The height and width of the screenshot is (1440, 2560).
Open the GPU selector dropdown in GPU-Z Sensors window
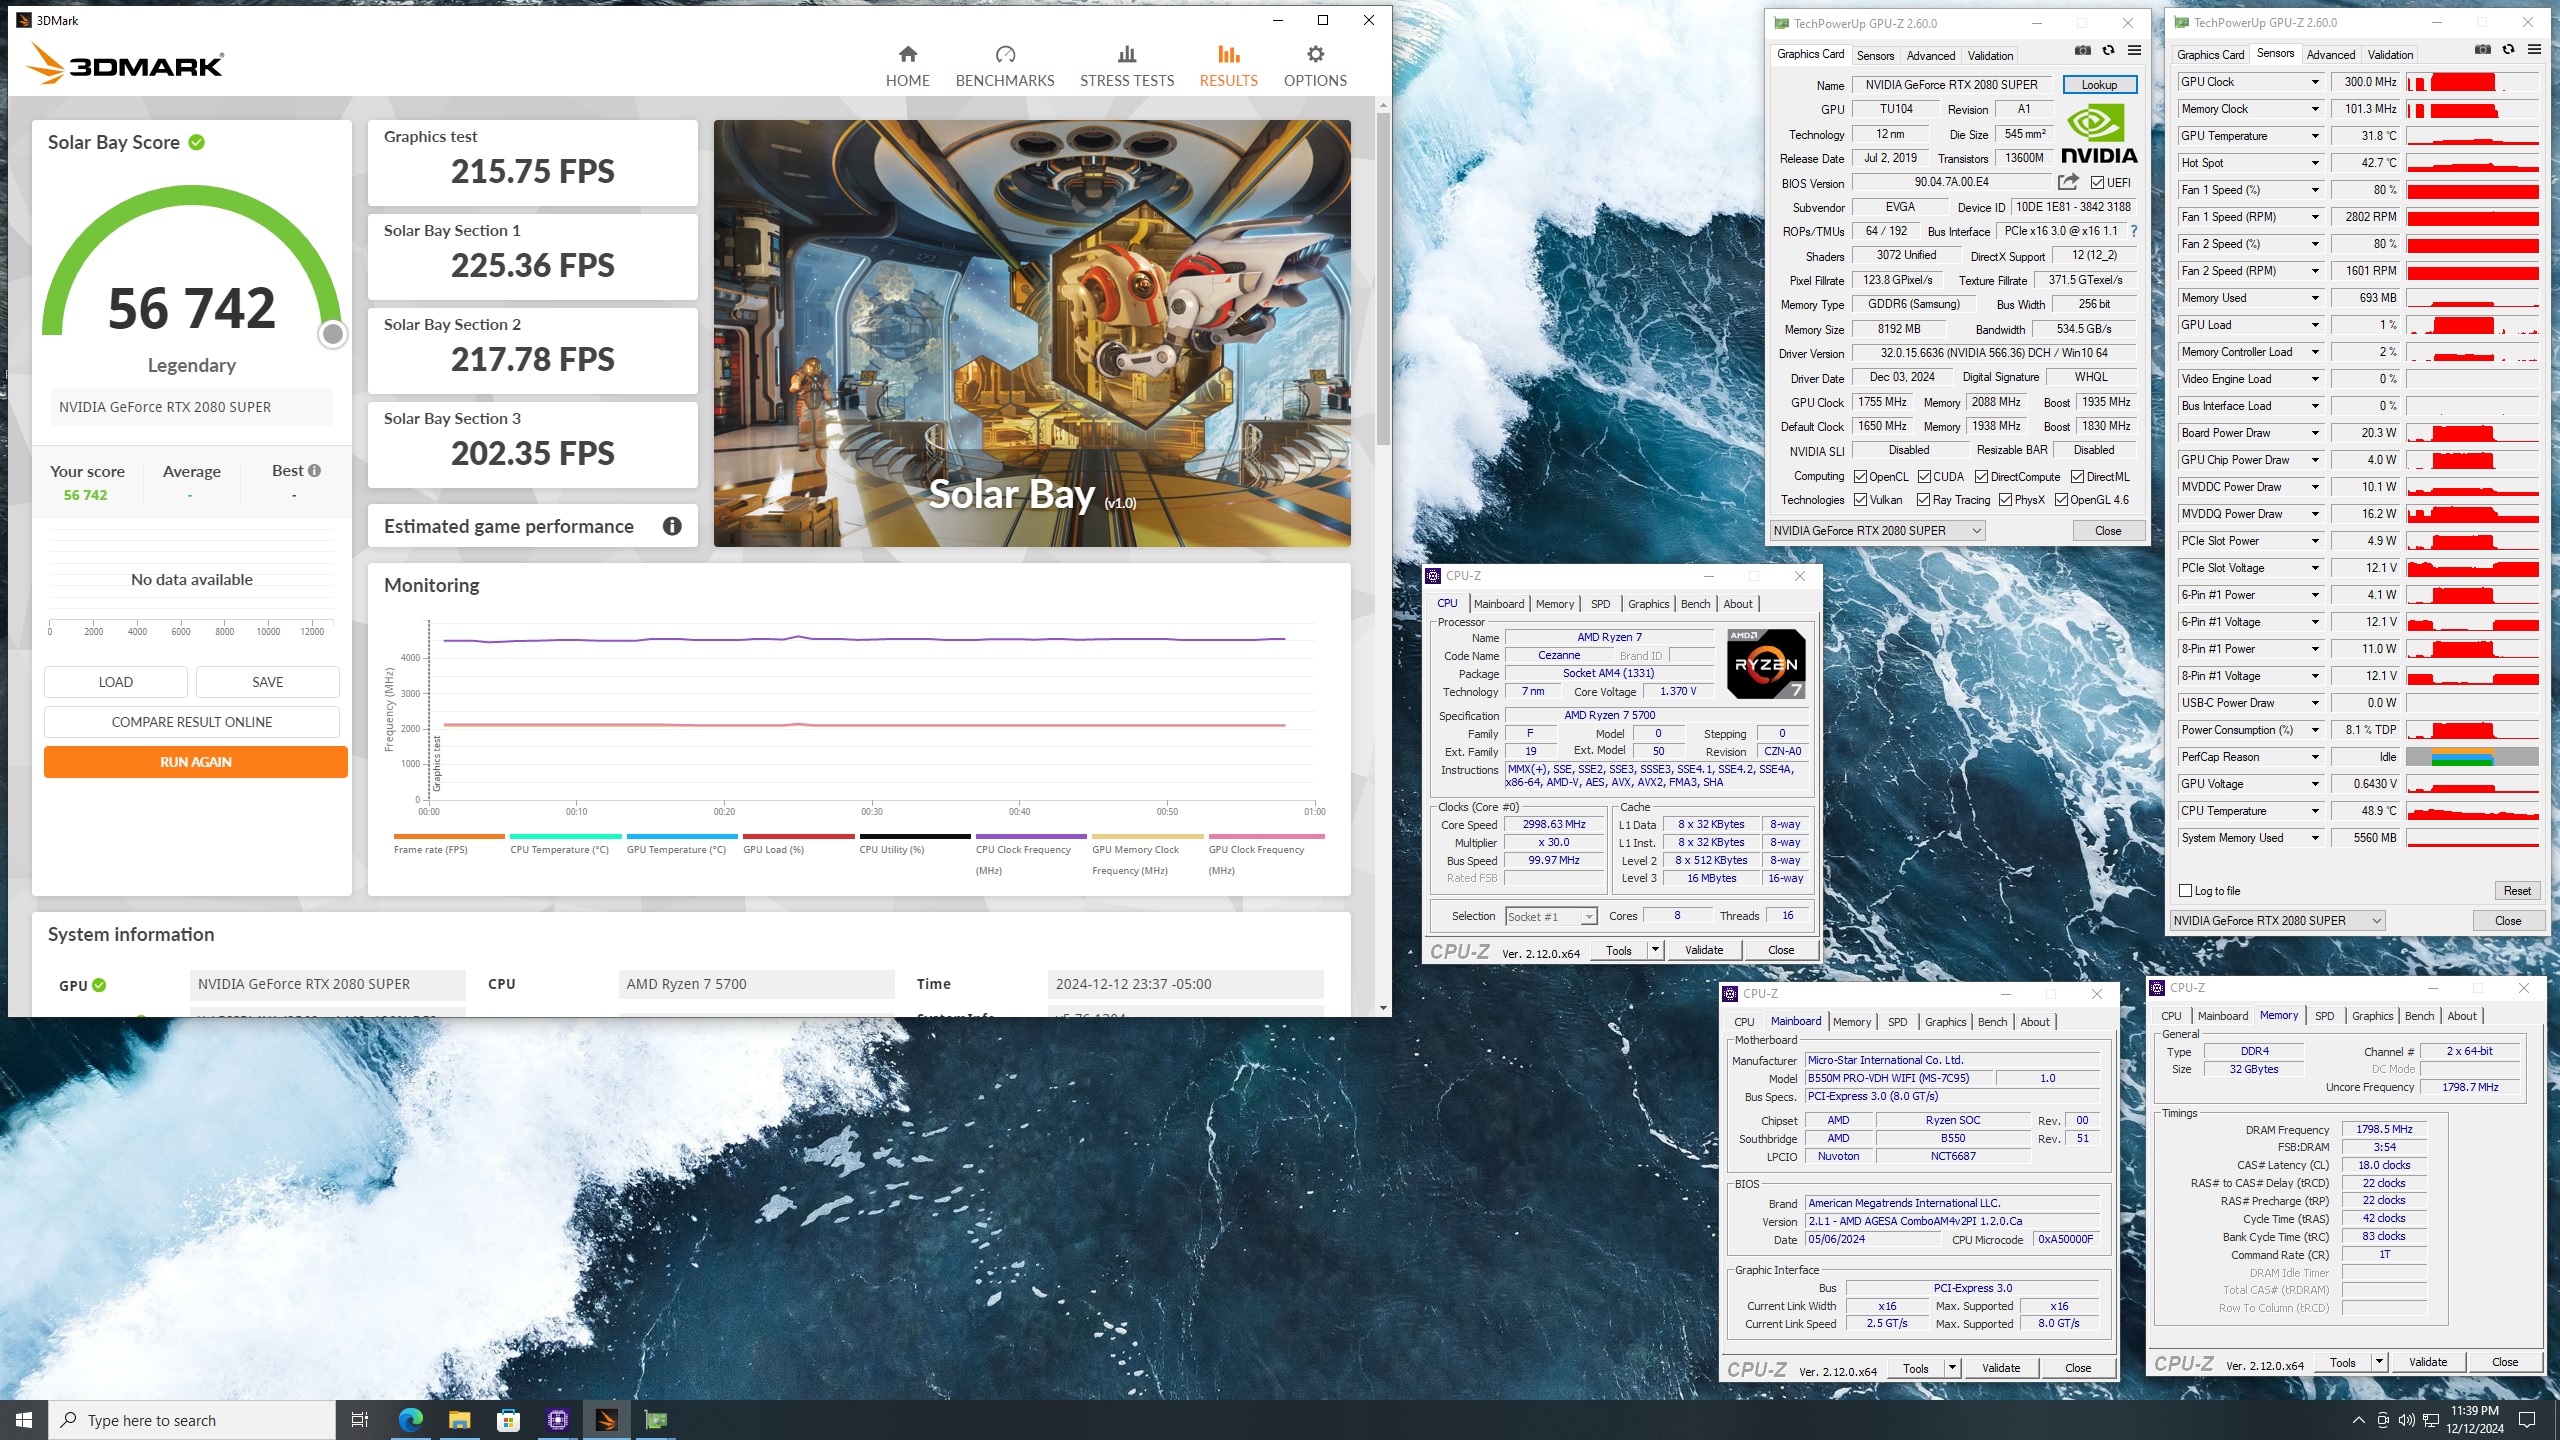[x=2277, y=921]
